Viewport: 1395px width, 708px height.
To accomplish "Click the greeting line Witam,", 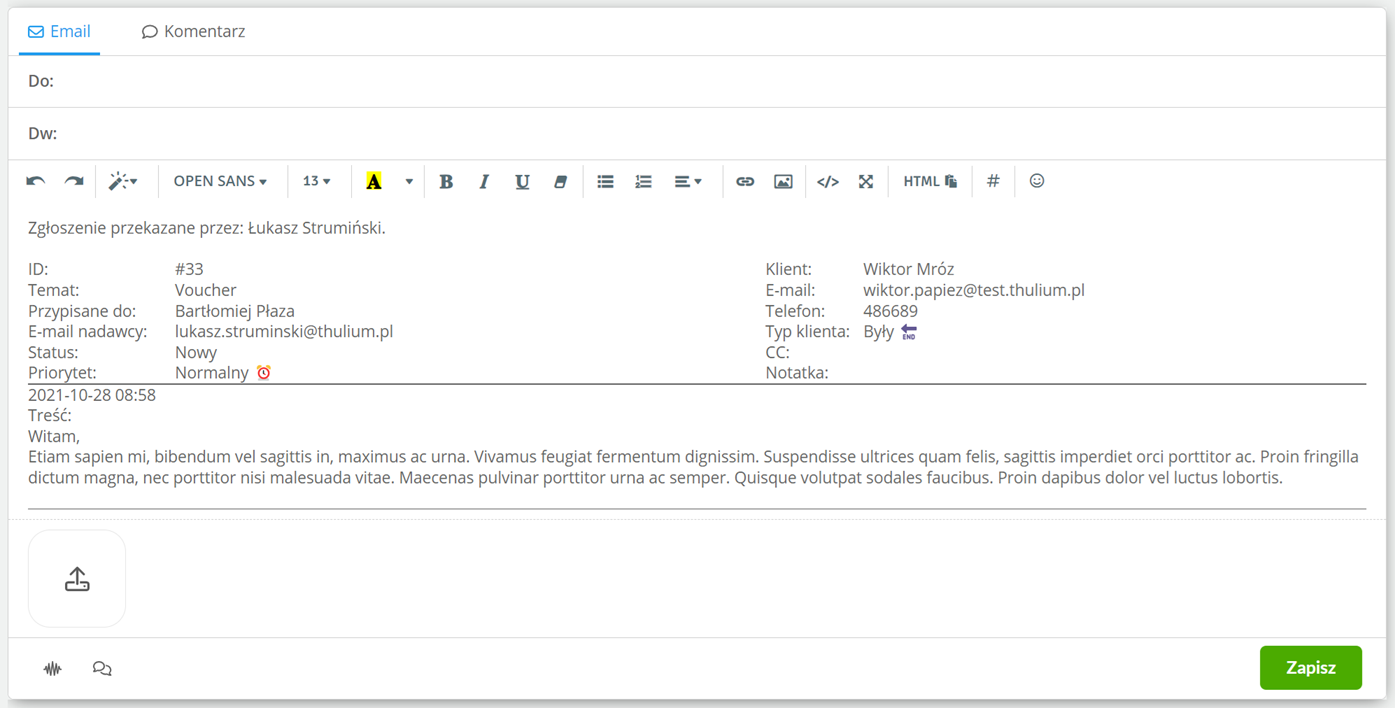I will [x=54, y=437].
